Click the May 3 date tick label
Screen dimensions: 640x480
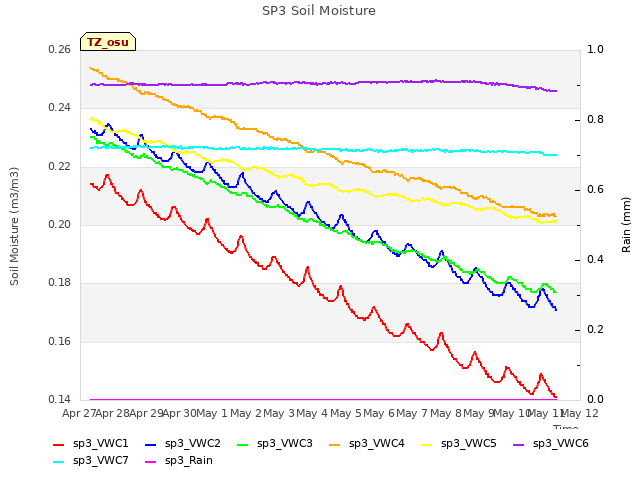279,413
